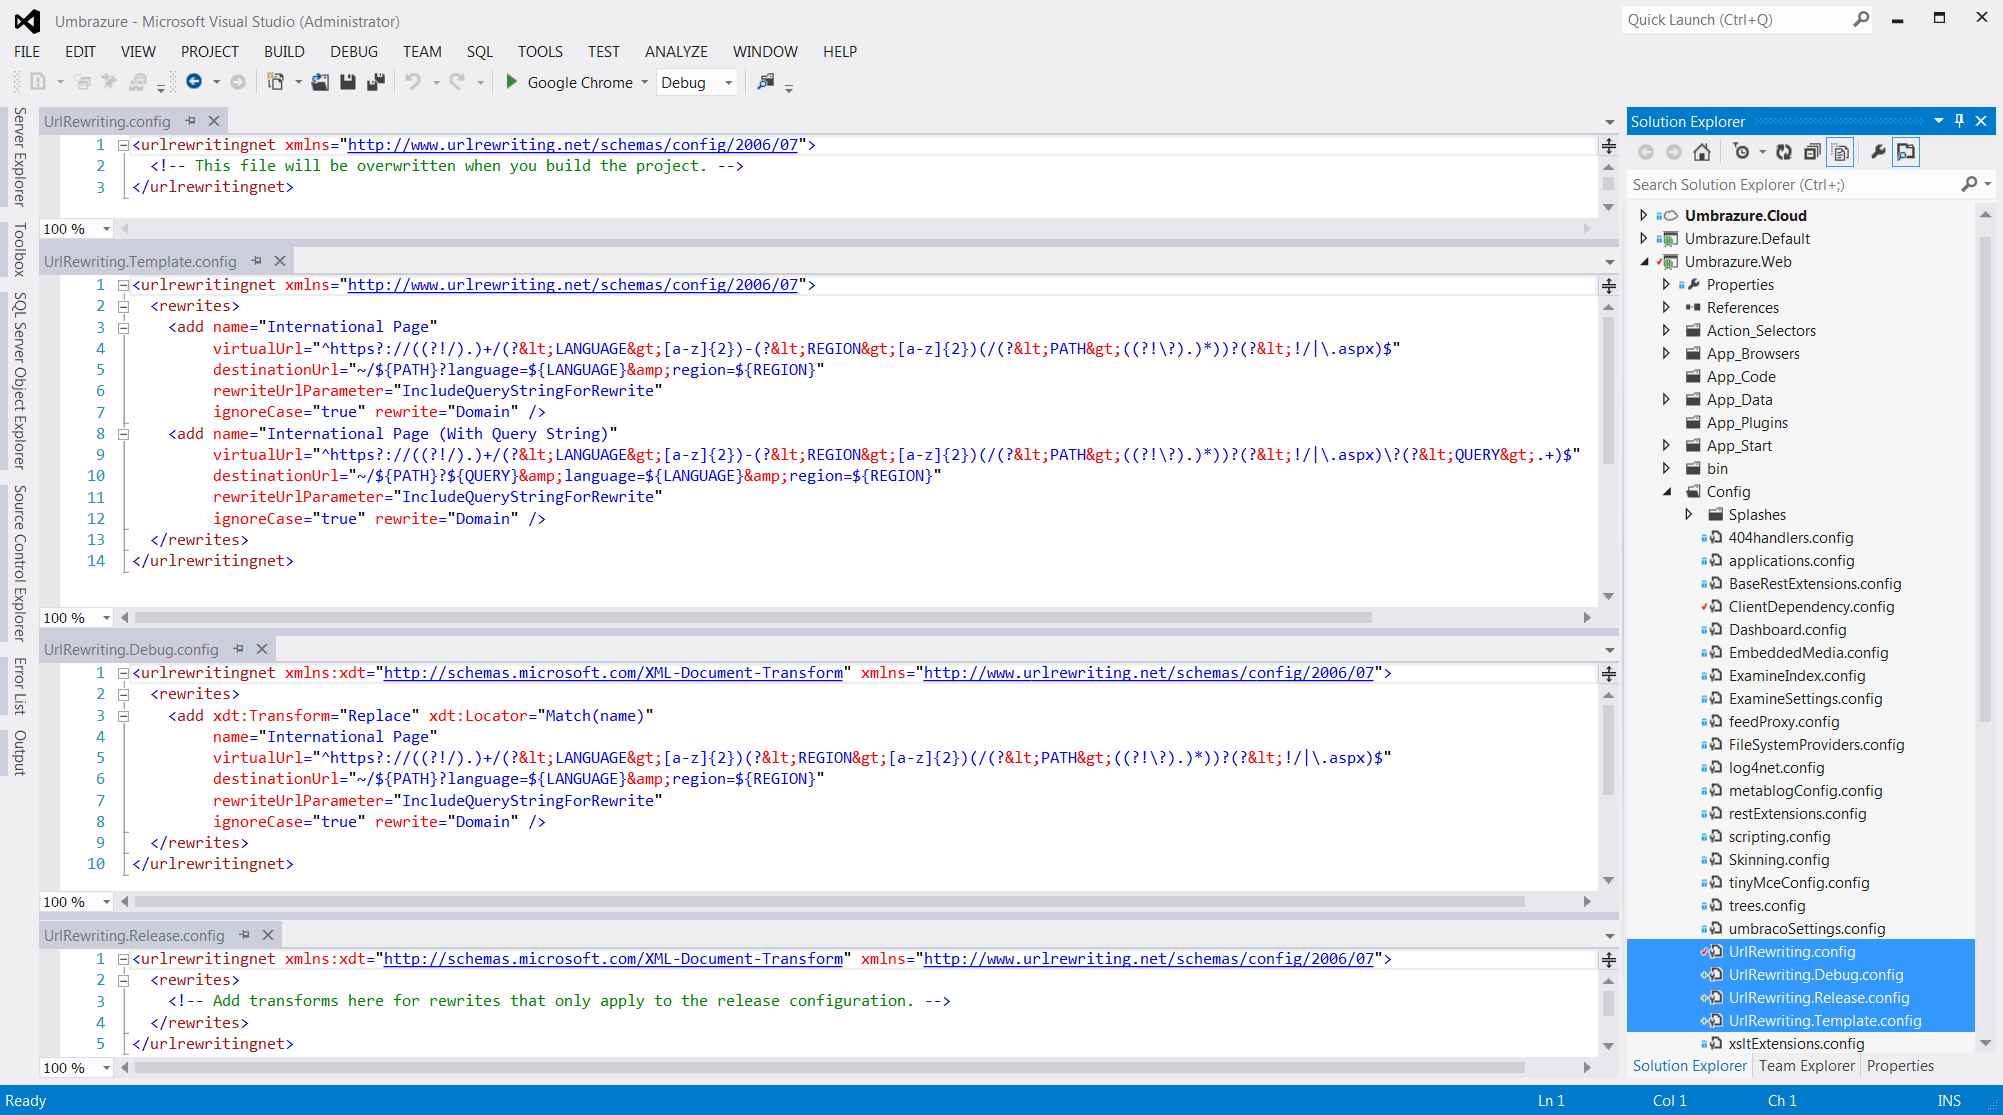Select UrlRewriting.Debug.config in Solution Explorer
Image resolution: width=2003 pixels, height=1115 pixels.
tap(1815, 975)
